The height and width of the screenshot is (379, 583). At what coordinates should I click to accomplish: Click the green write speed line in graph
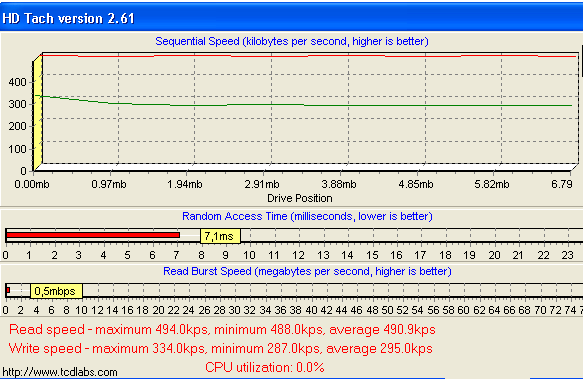click(303, 105)
